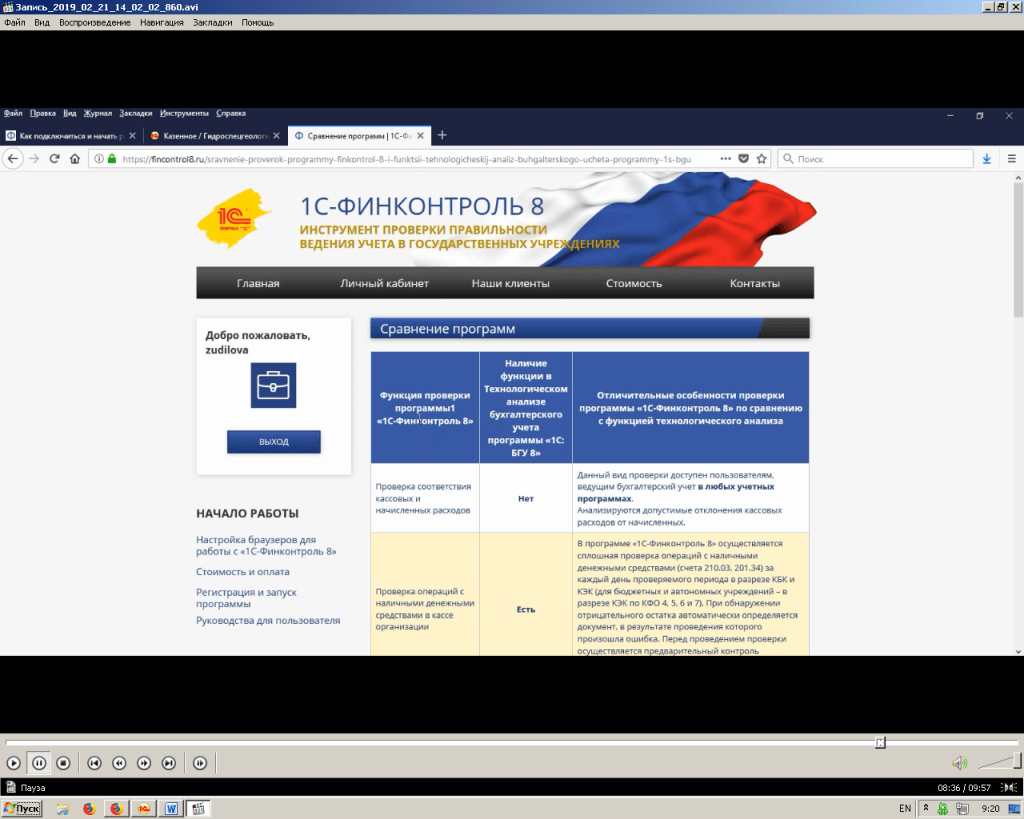1024x819 pixels.
Task: Click the 'Есть' cell in the comparison table
Action: (x=526, y=609)
